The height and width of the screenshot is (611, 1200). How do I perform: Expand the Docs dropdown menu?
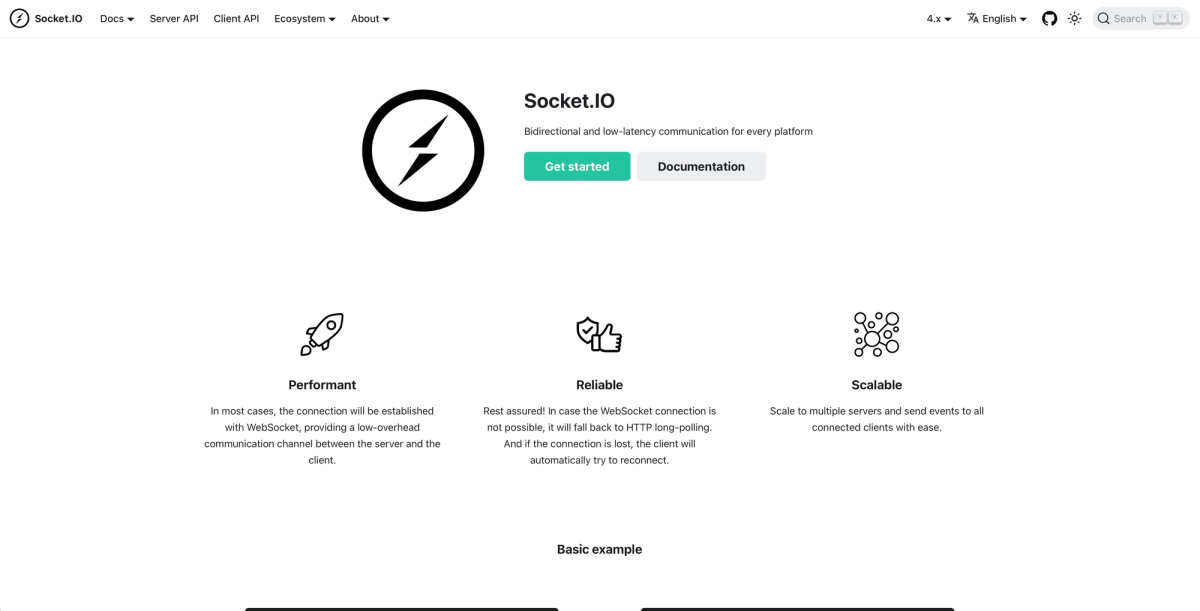tap(117, 18)
